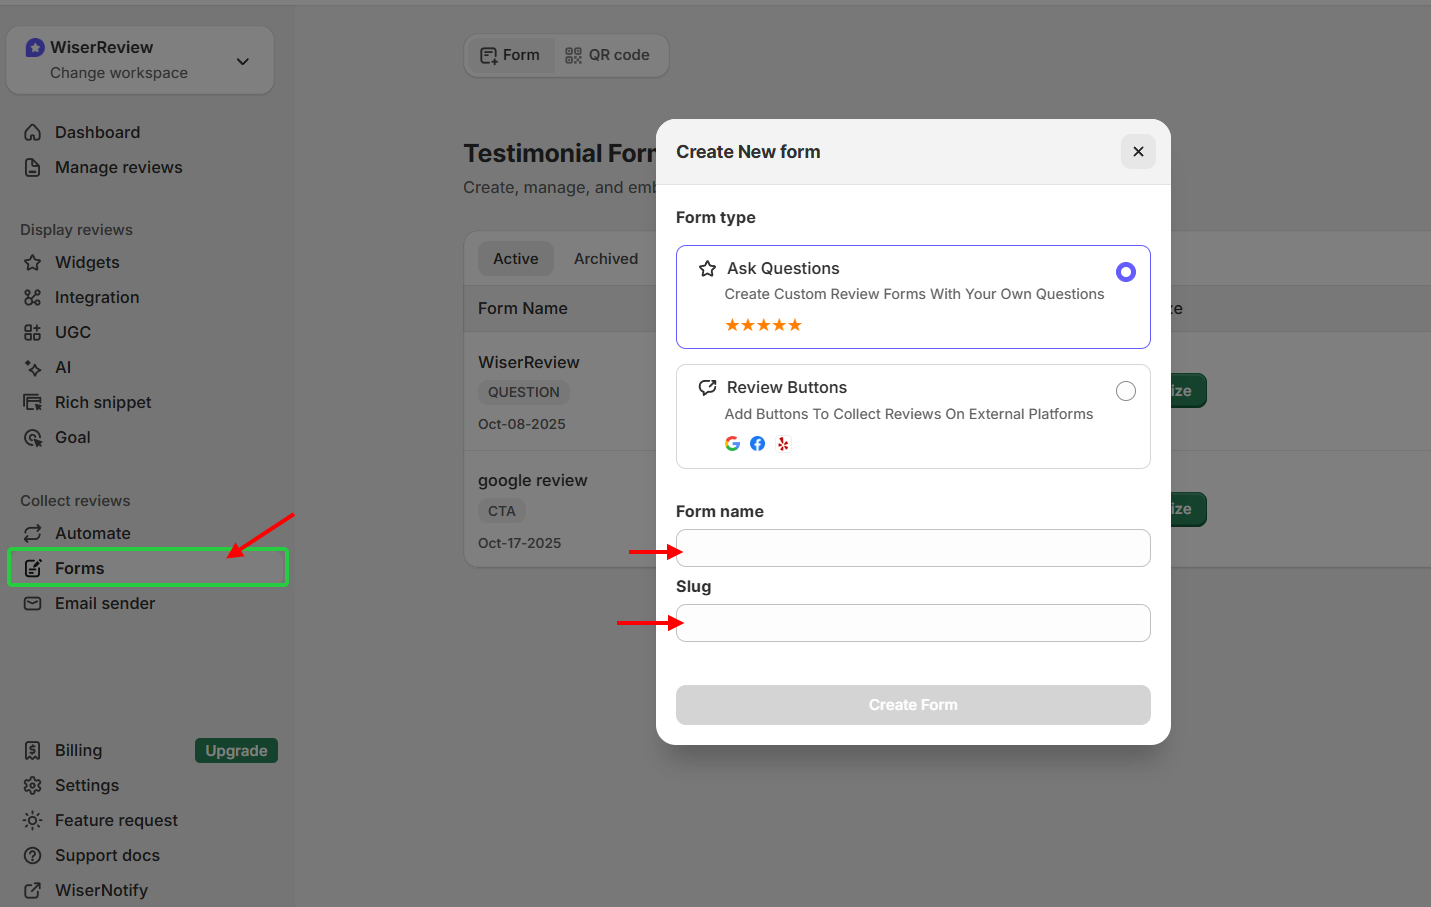
Task: Switch to the QR code tab
Action: 608,55
